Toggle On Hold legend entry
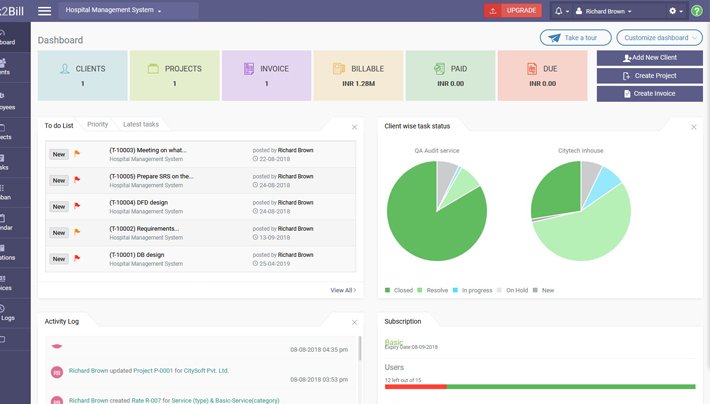Image resolution: width=710 pixels, height=404 pixels. 516,290
